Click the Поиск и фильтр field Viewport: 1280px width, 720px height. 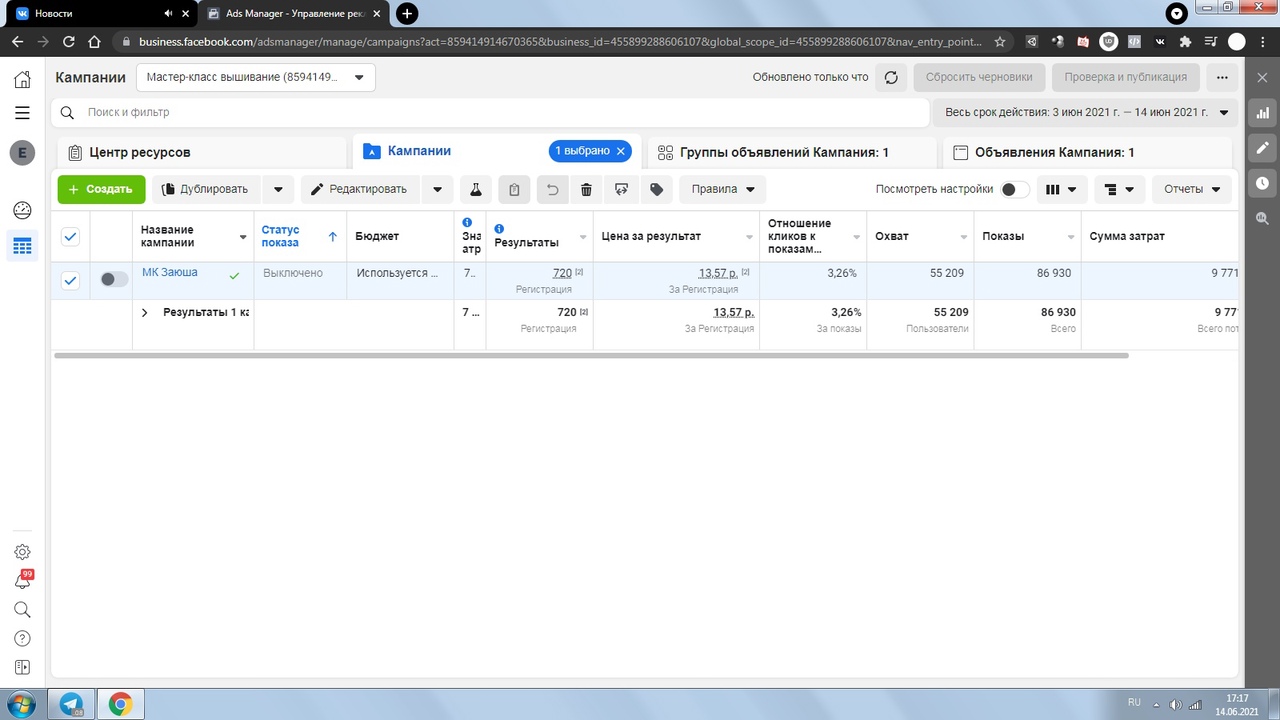(491, 113)
